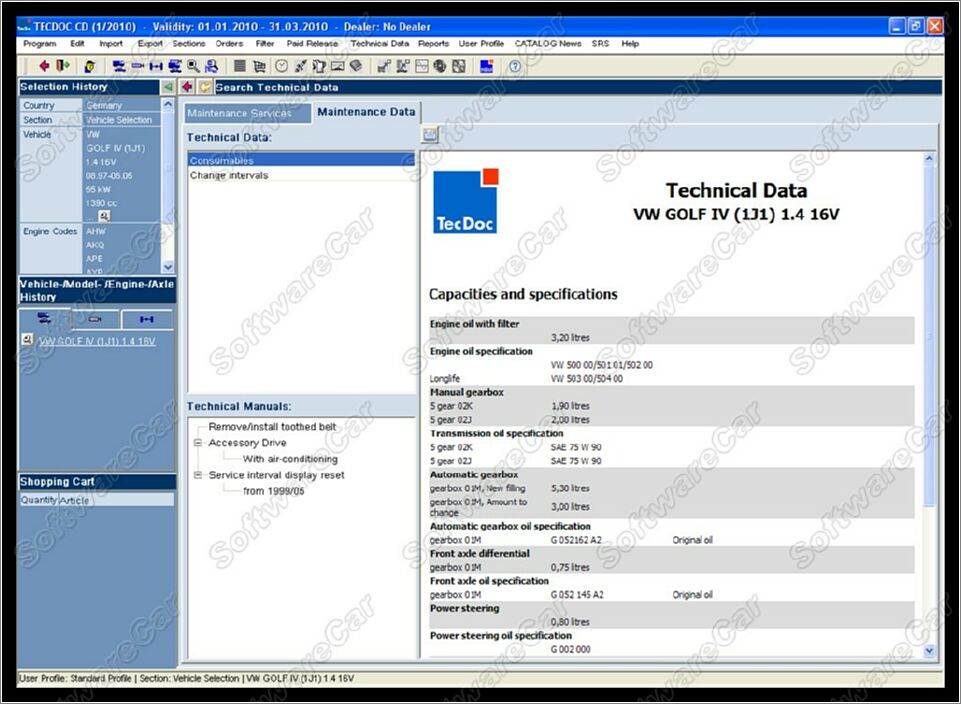Click the blue NEU catalog news toolbar icon

[487, 66]
